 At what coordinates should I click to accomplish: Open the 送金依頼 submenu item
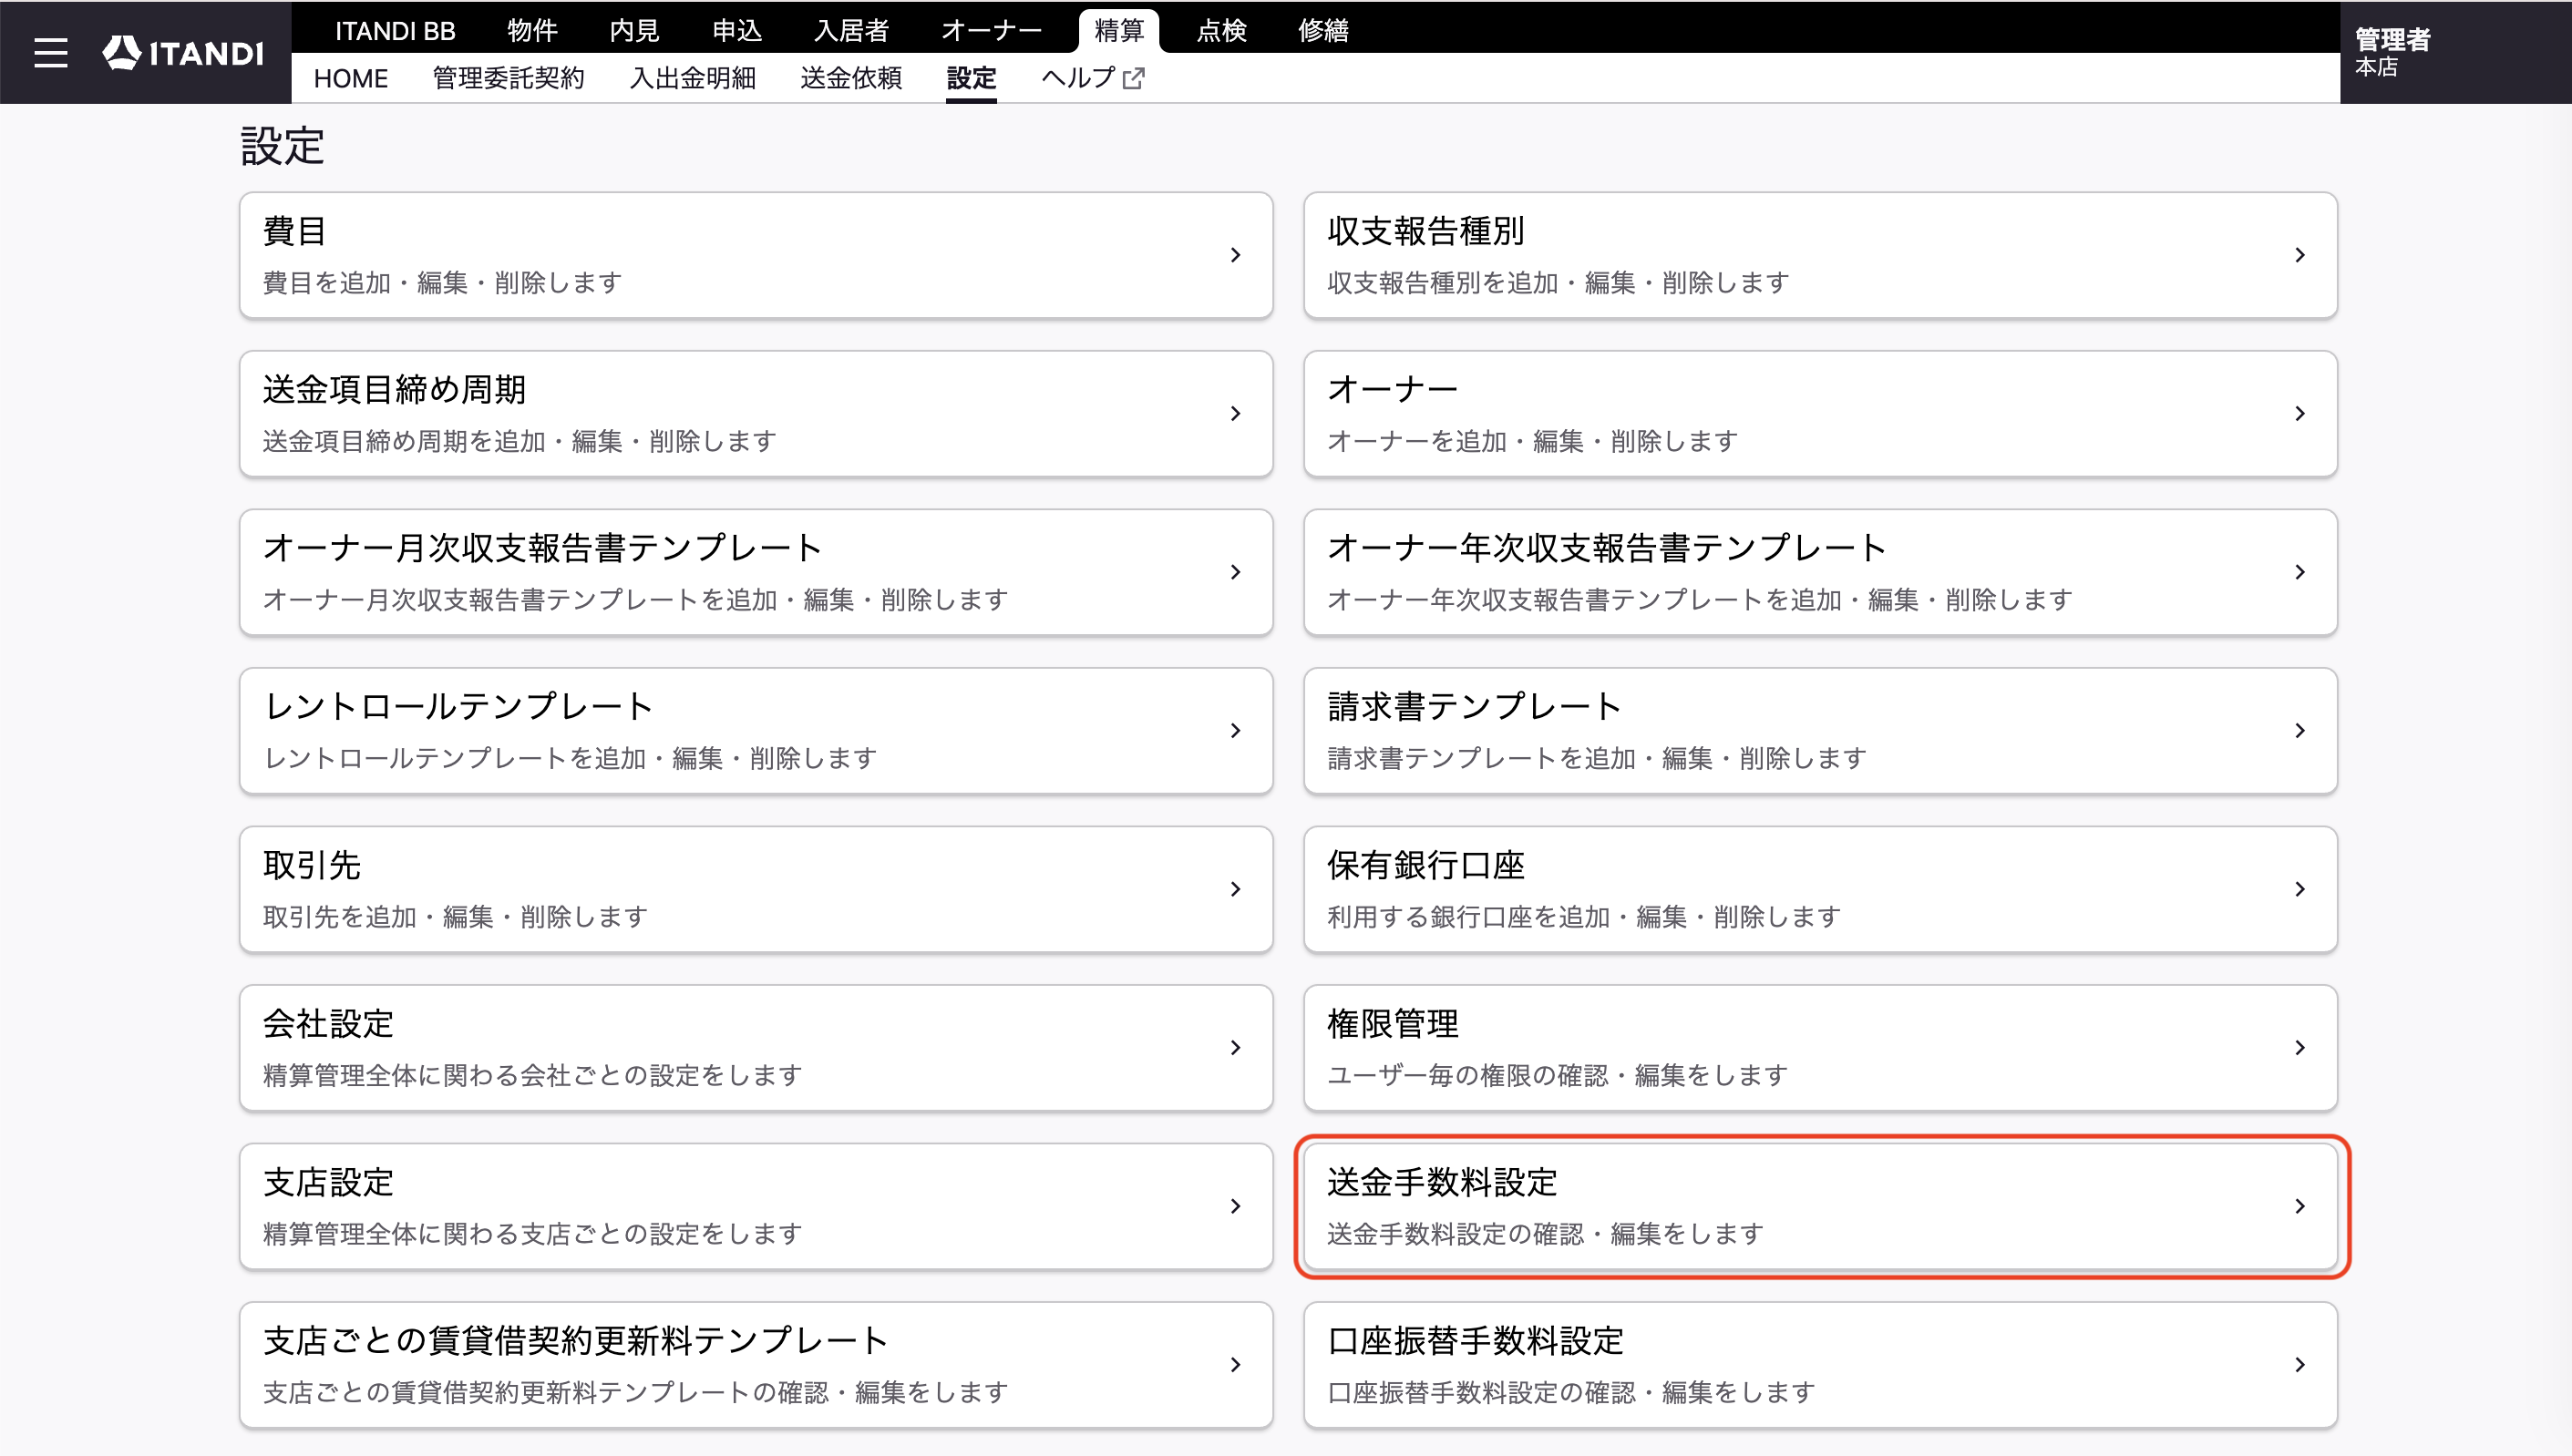tap(851, 78)
